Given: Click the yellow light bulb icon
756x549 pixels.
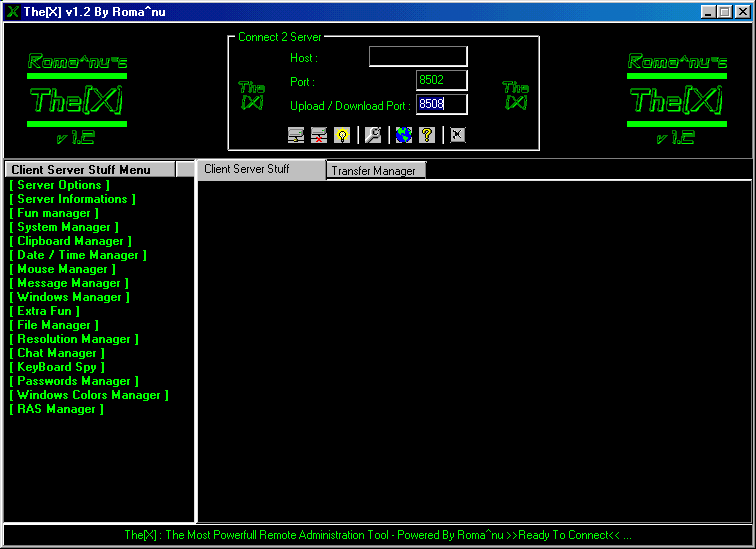Looking at the screenshot, I should [x=342, y=135].
